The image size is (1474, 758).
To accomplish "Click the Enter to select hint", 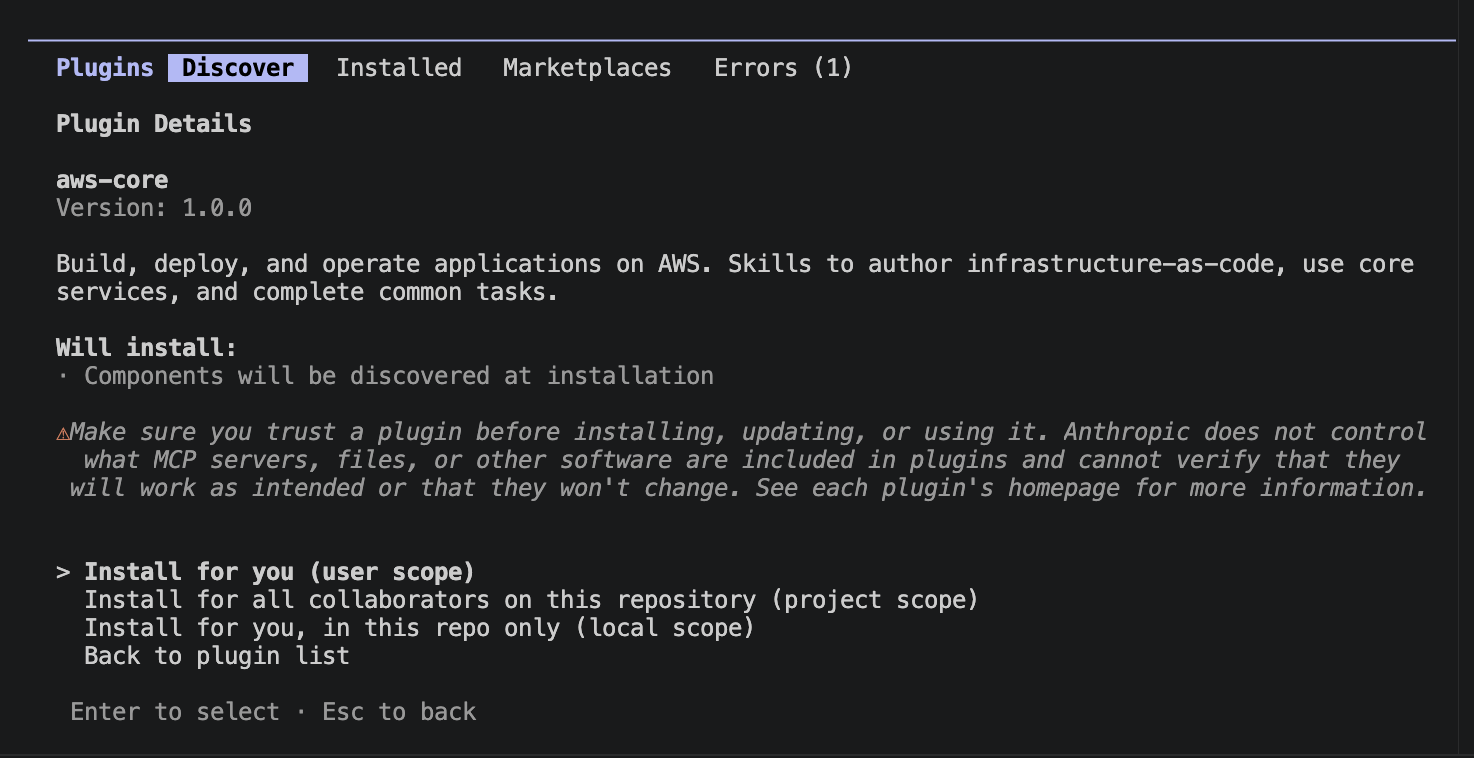I will tap(175, 712).
